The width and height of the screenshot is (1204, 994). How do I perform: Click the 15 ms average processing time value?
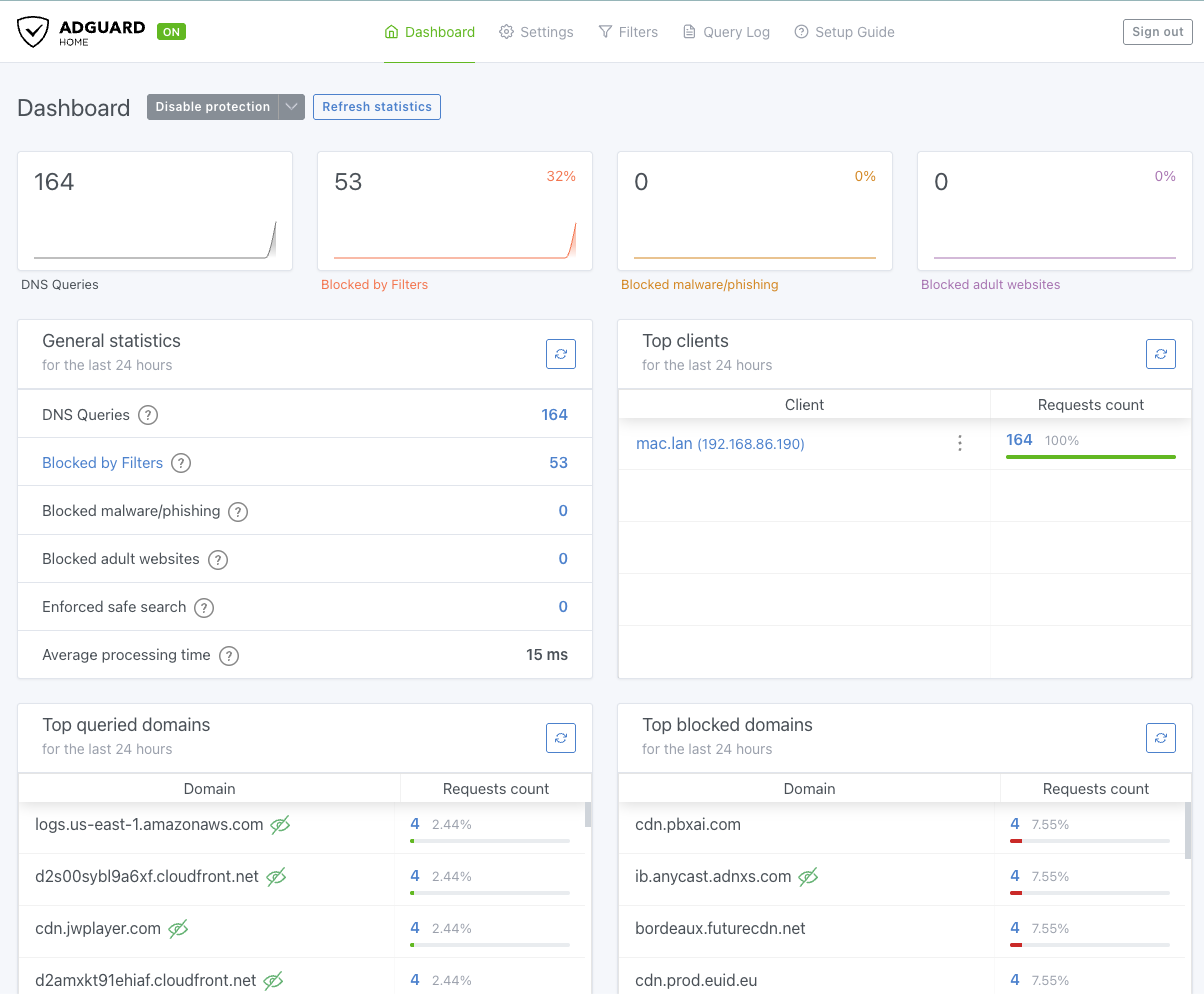pyautogui.click(x=547, y=655)
